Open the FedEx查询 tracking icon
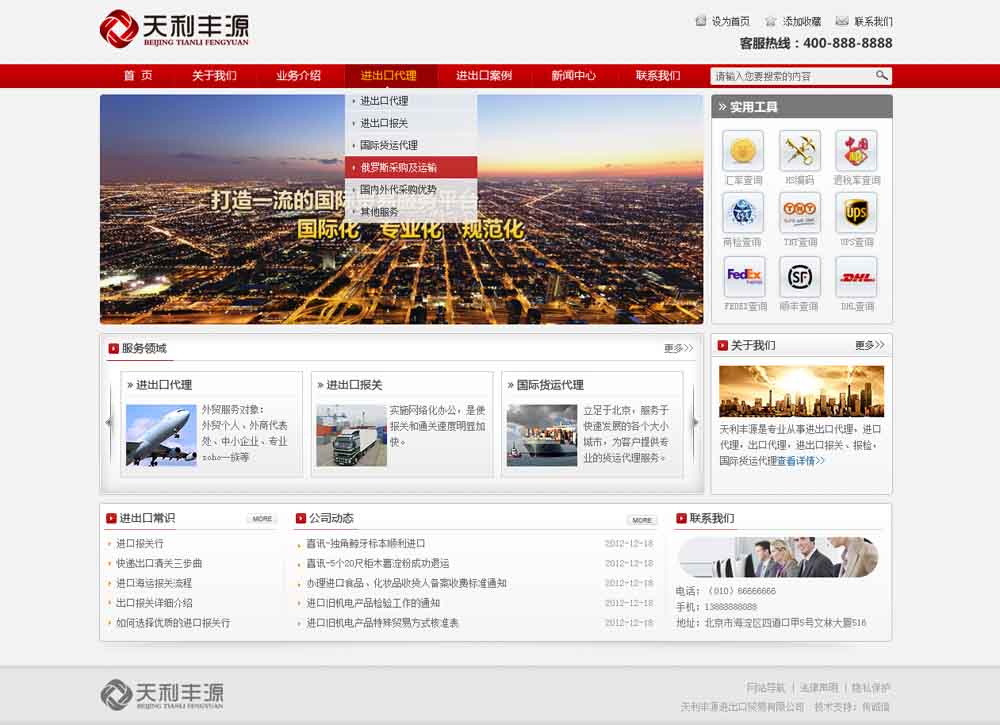1000x725 pixels. (x=743, y=276)
